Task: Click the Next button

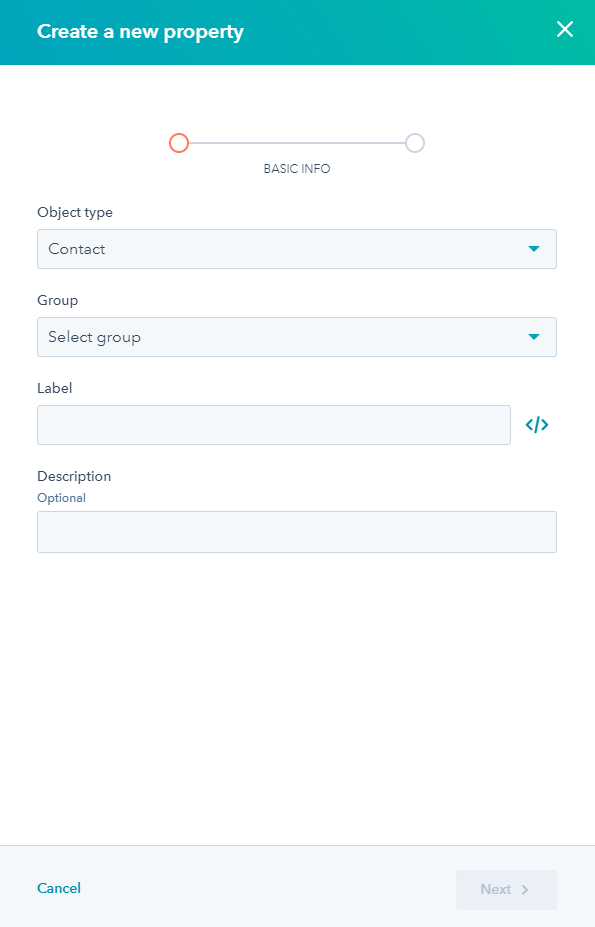Action: (506, 890)
